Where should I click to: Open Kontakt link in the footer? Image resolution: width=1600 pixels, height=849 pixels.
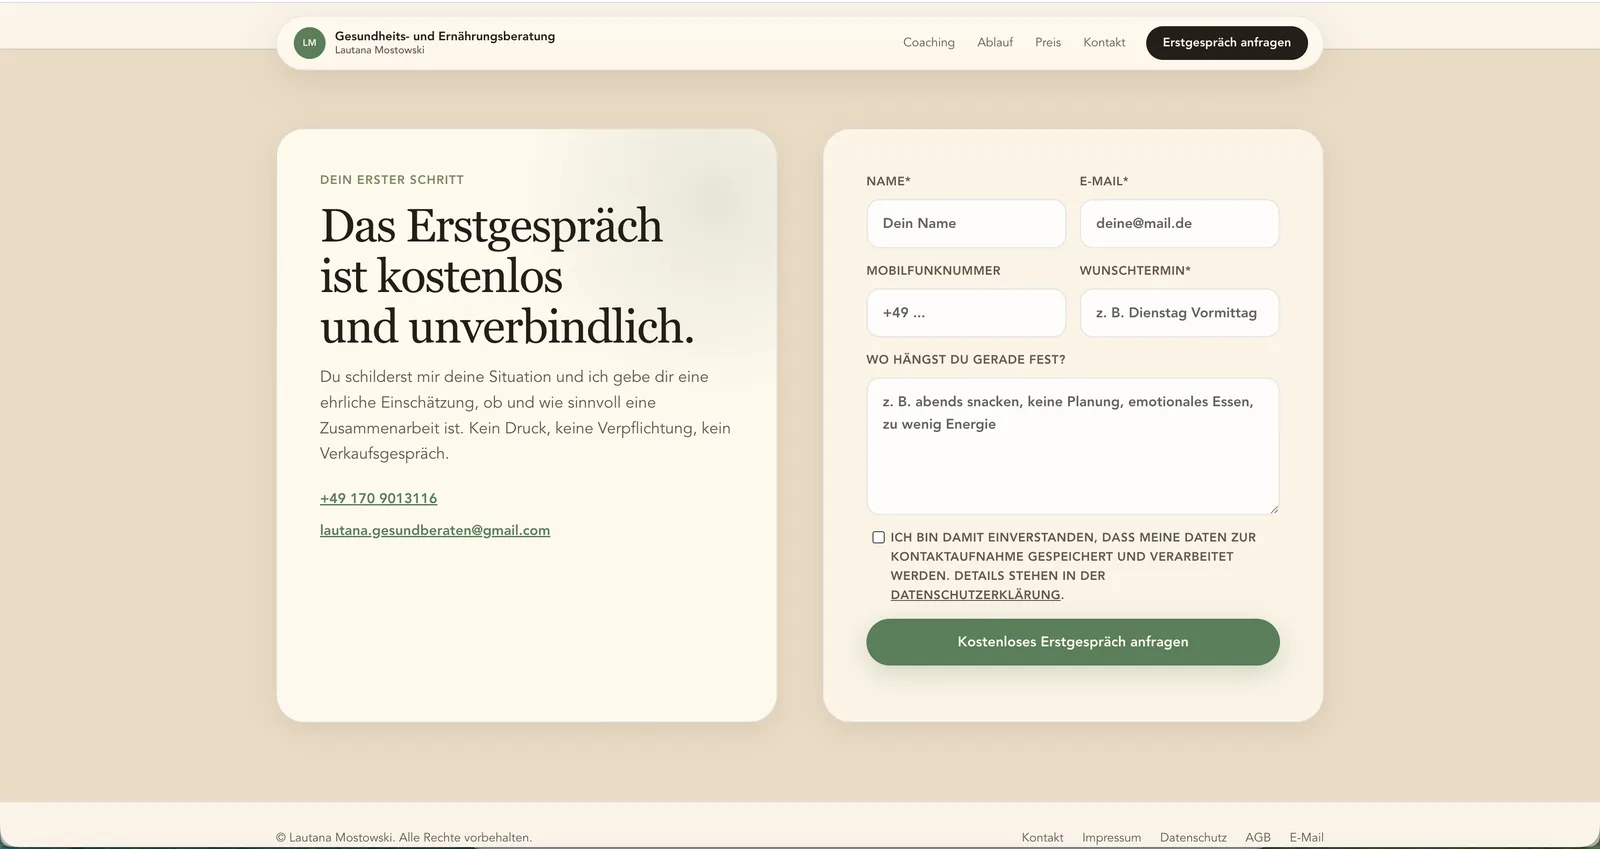pyautogui.click(x=1042, y=838)
